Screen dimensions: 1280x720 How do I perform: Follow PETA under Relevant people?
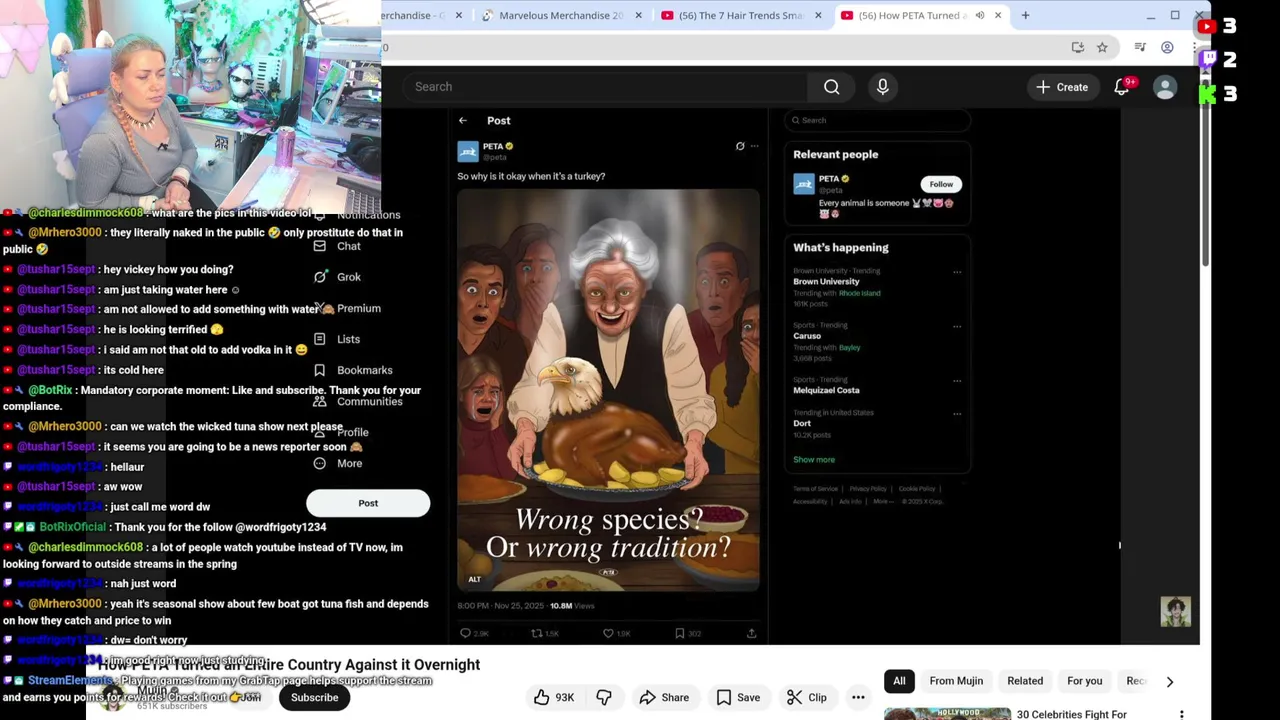click(941, 184)
